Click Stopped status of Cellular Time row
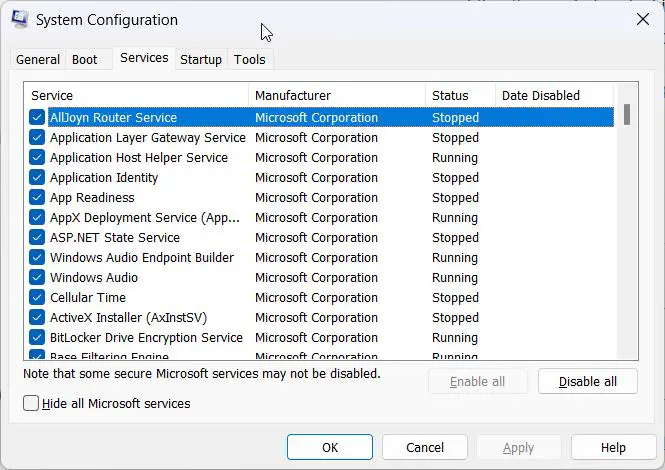This screenshot has height=470, width=665. (455, 297)
